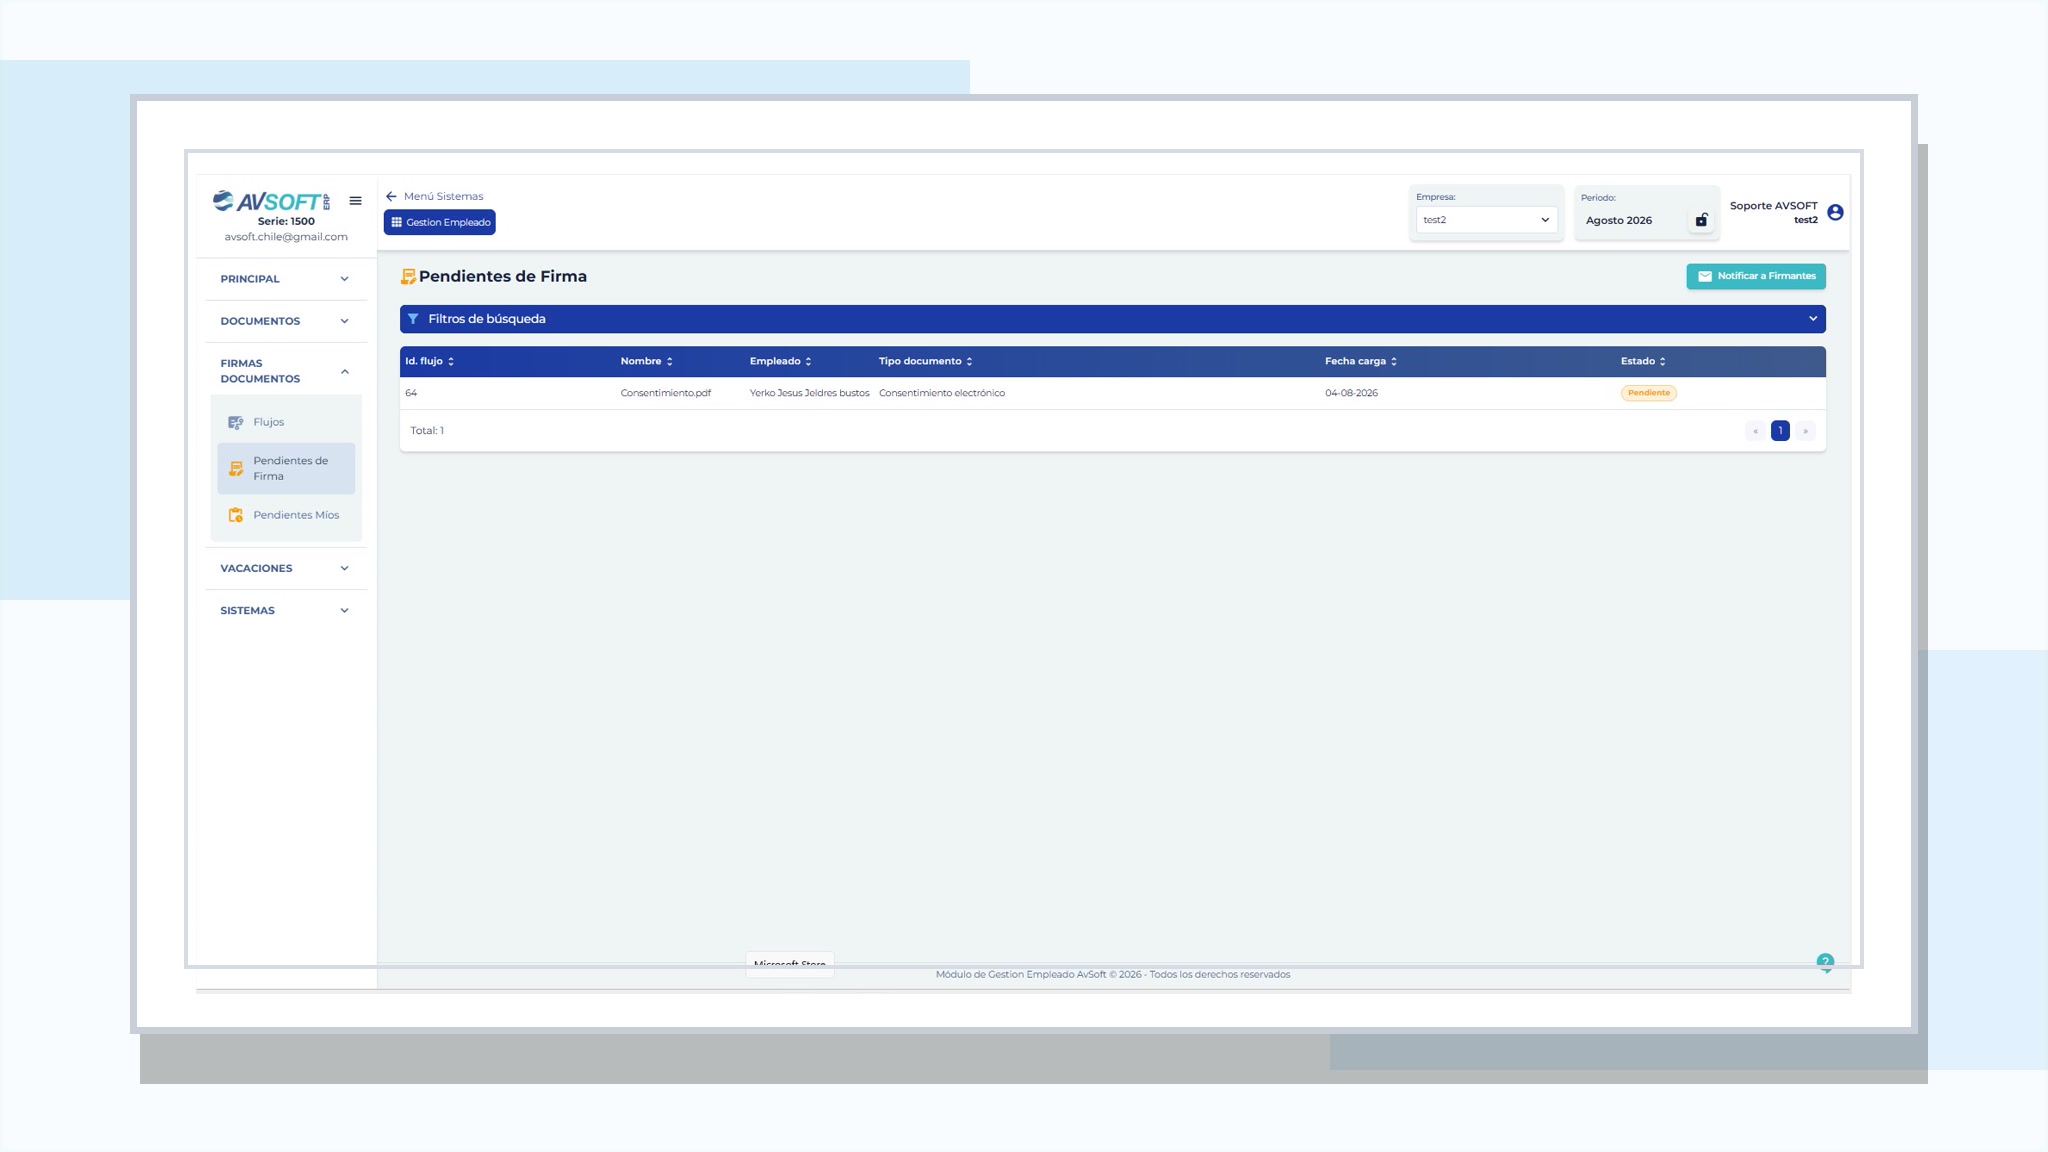This screenshot has height=1152, width=2048.
Task: Expand the SISTEMAS menu section
Action: click(285, 610)
